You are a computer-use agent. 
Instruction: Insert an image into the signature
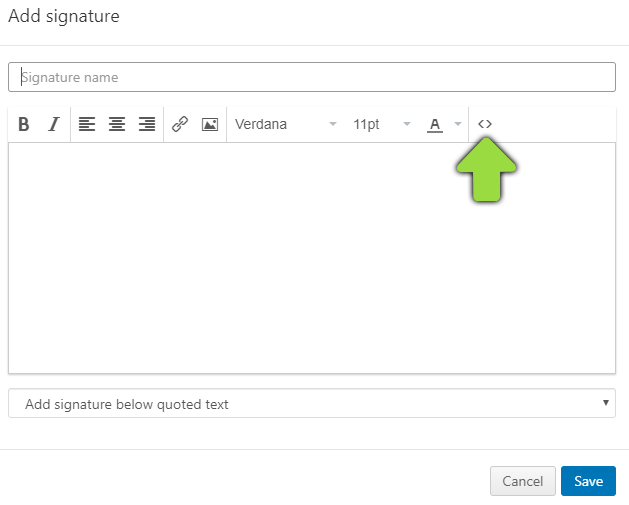[210, 125]
